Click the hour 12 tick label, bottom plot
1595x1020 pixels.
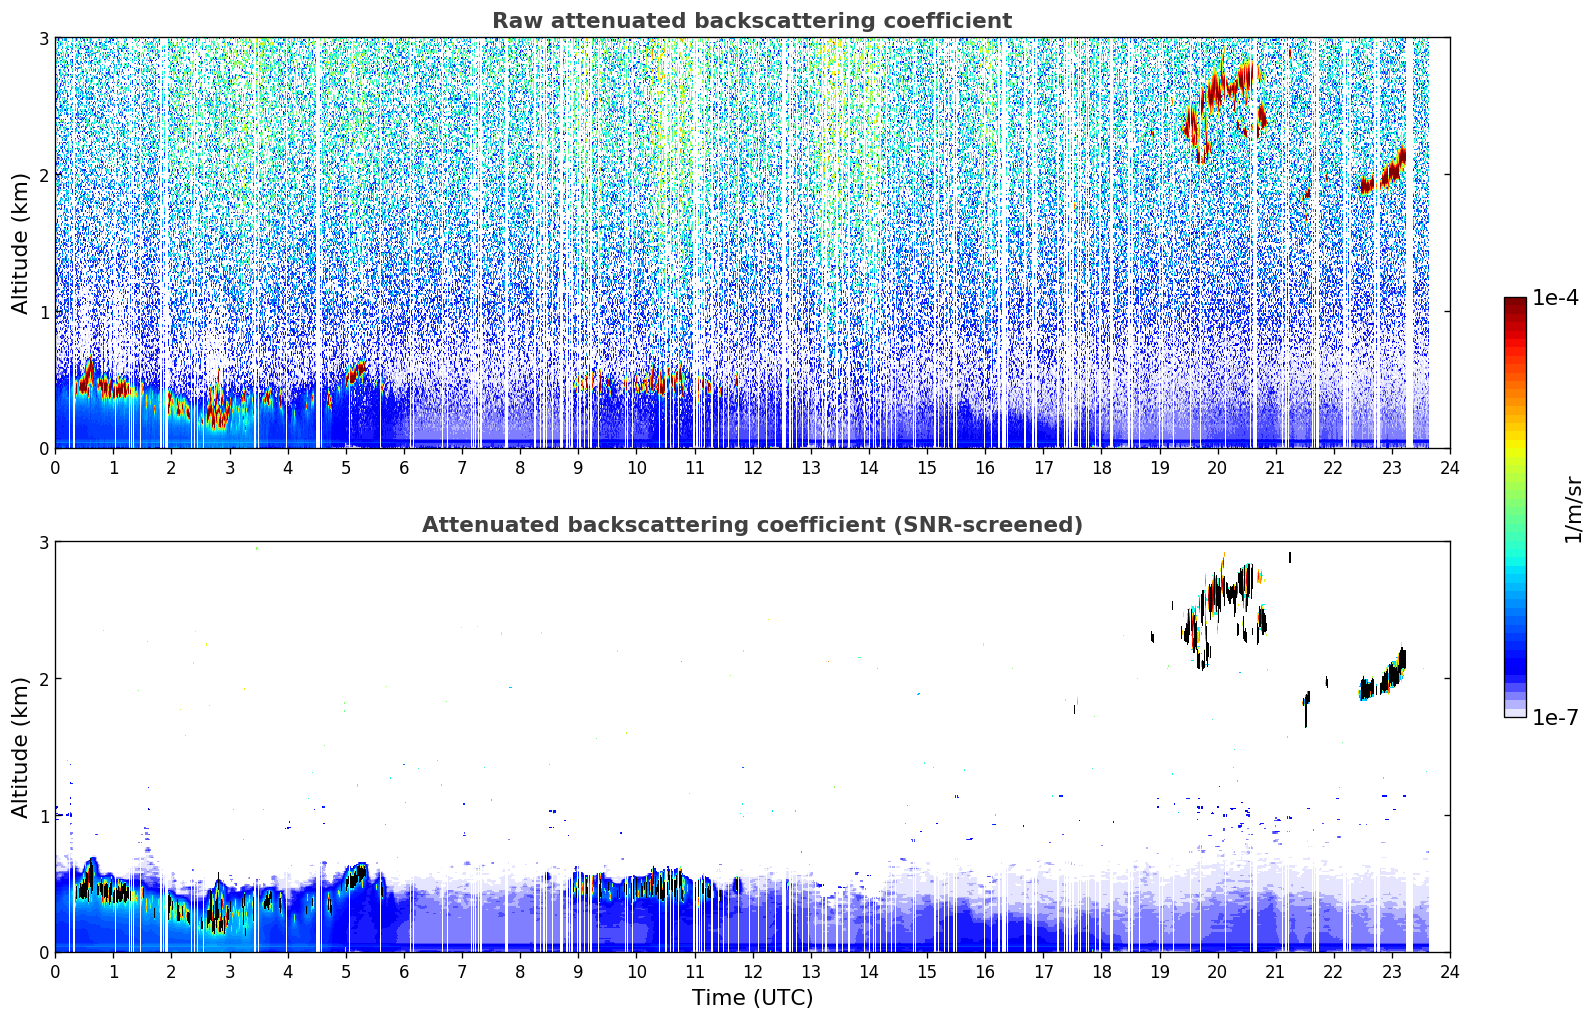[x=752, y=971]
